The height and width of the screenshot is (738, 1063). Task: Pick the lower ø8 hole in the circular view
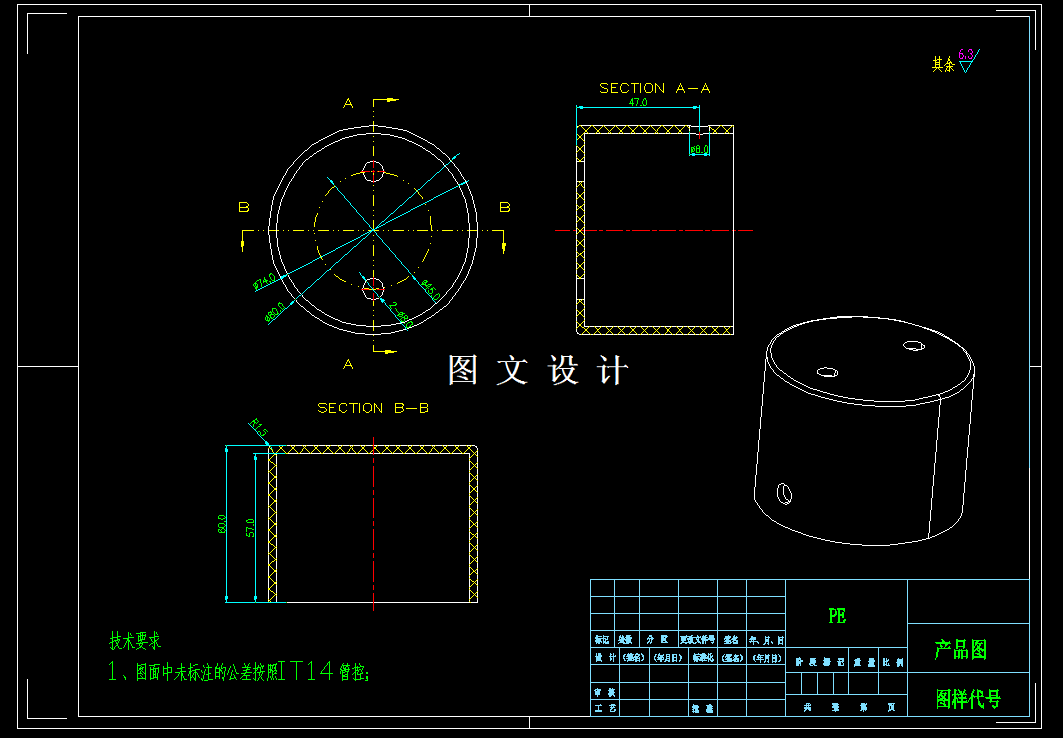pyautogui.click(x=374, y=289)
